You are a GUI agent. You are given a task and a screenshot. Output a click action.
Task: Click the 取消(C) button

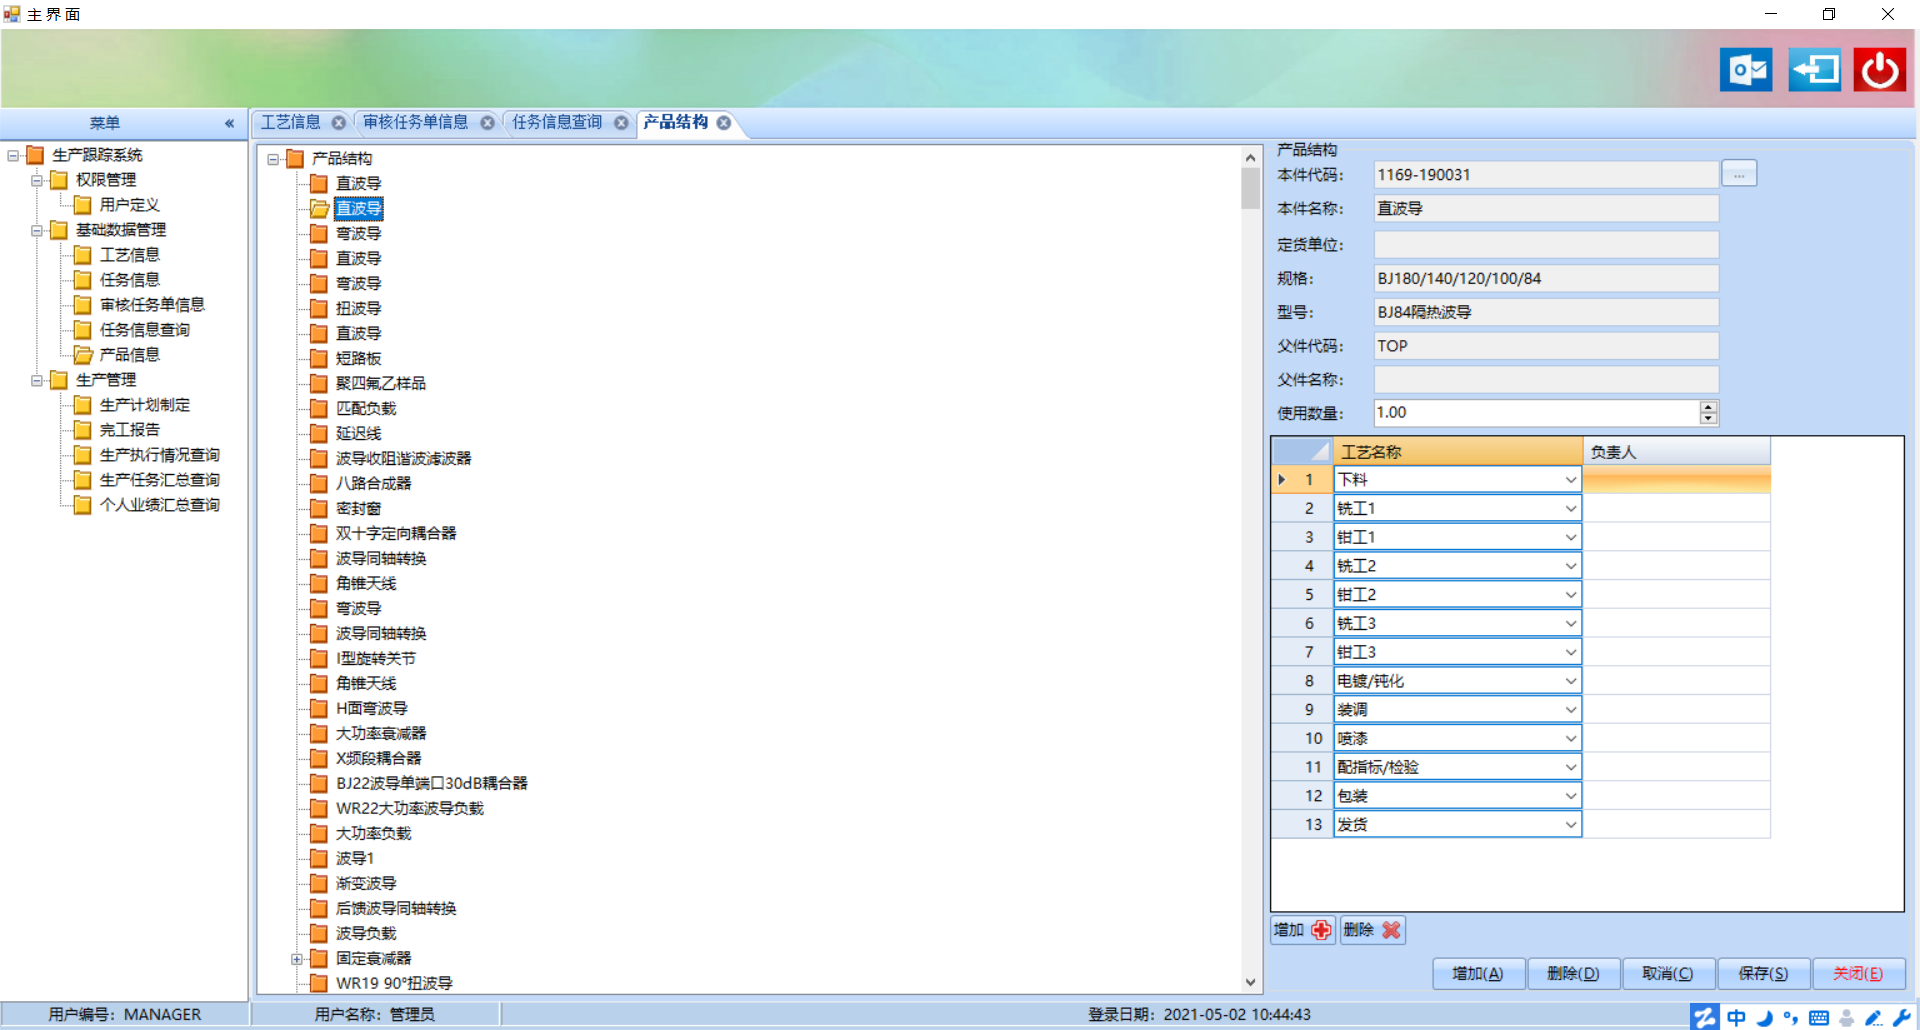1668,973
